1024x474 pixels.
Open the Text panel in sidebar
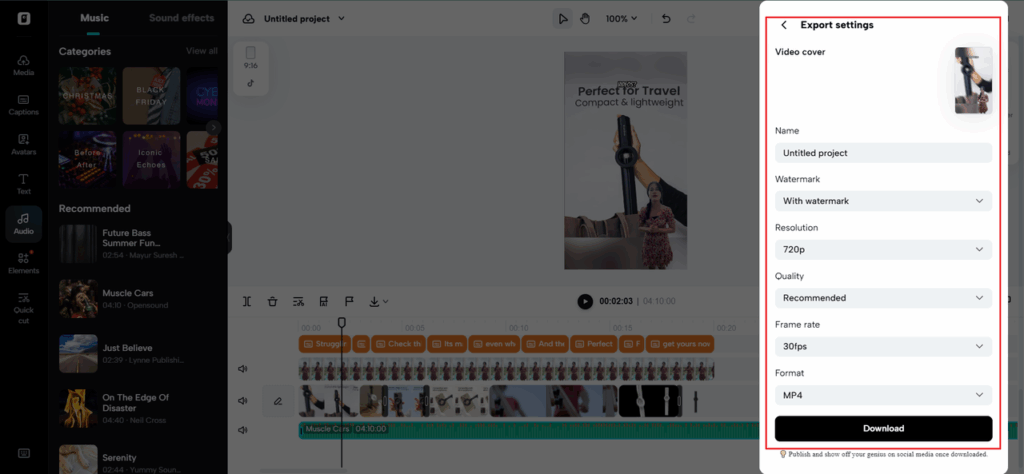(x=24, y=184)
